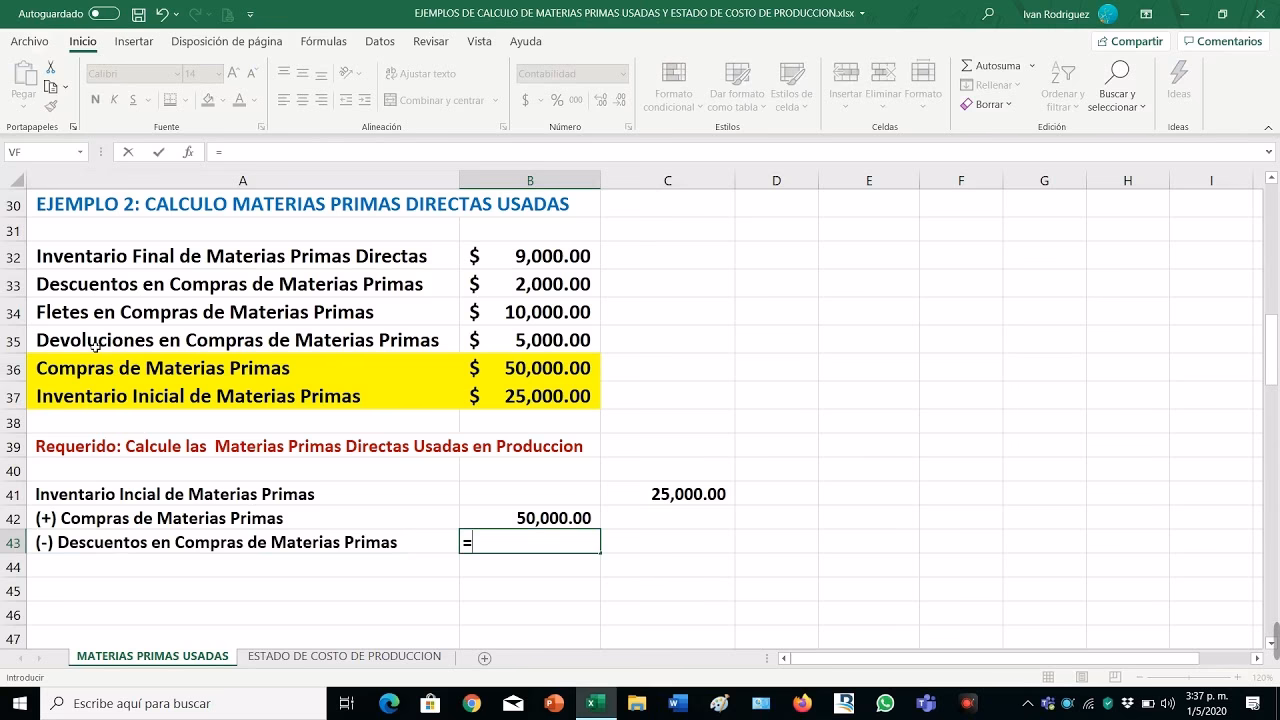
Task: Toggle the Autoguardado switch
Action: (104, 14)
